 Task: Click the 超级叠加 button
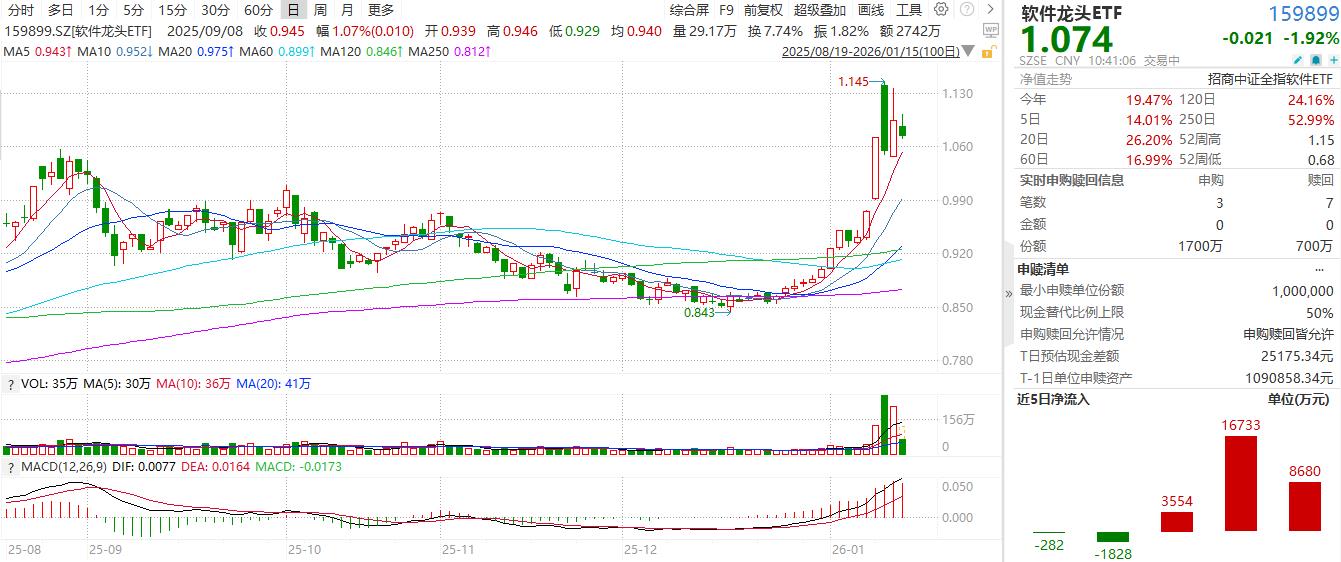point(819,10)
